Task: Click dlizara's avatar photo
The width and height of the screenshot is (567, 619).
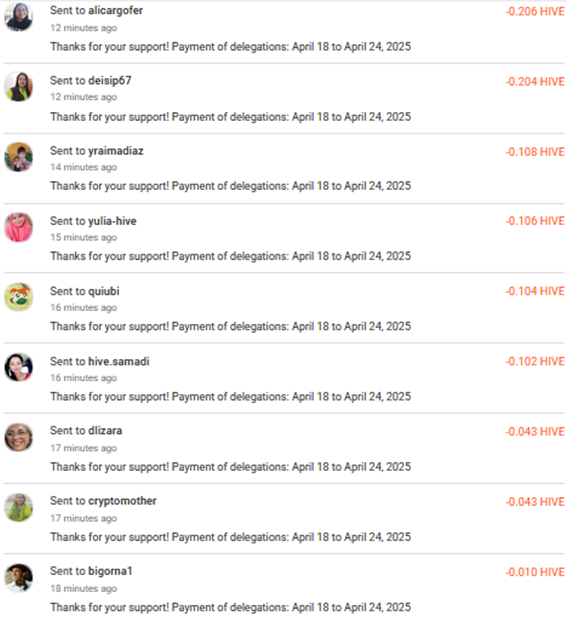Action: pyautogui.click(x=19, y=437)
